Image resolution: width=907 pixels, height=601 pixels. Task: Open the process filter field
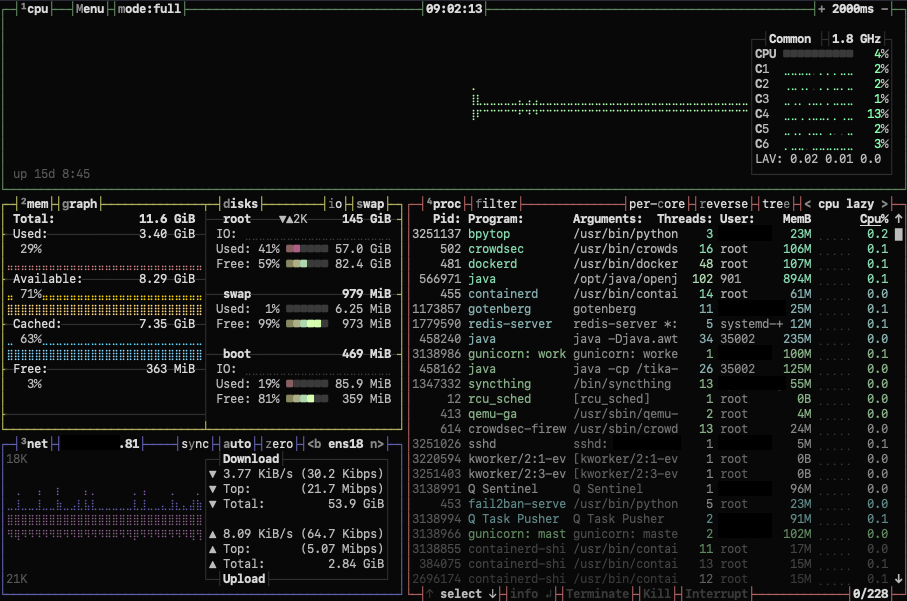497,203
